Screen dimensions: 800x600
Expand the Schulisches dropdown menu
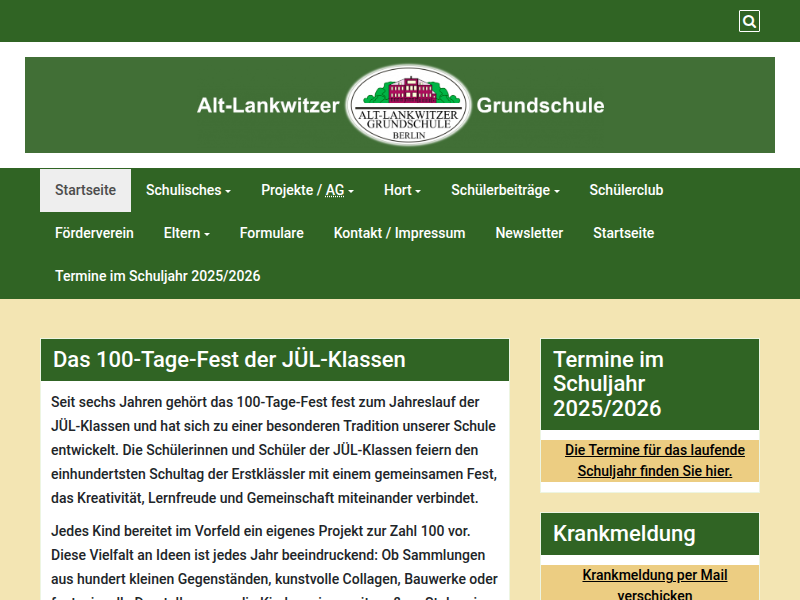[188, 190]
